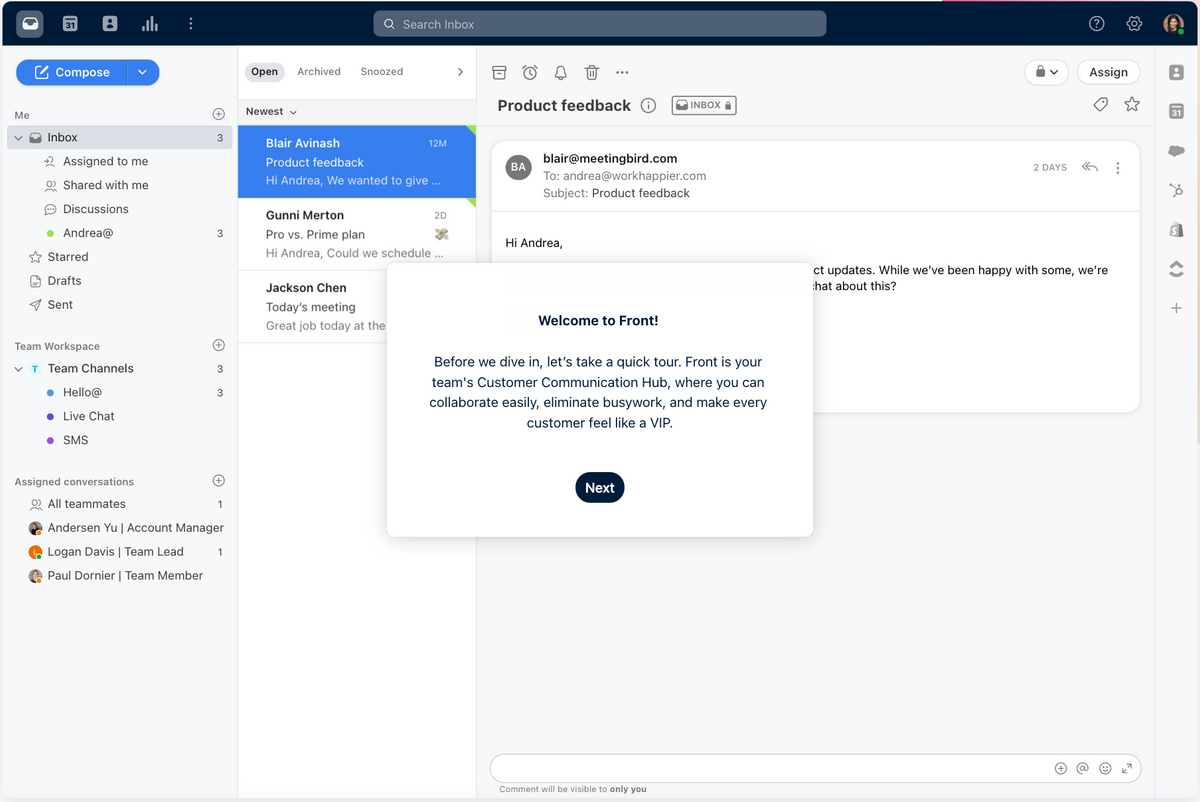Collapse the Team Channels chevron

19,369
